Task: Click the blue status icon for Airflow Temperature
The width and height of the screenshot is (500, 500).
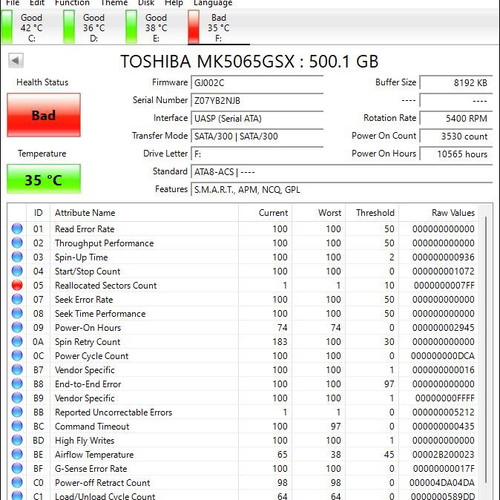Action: point(17,454)
